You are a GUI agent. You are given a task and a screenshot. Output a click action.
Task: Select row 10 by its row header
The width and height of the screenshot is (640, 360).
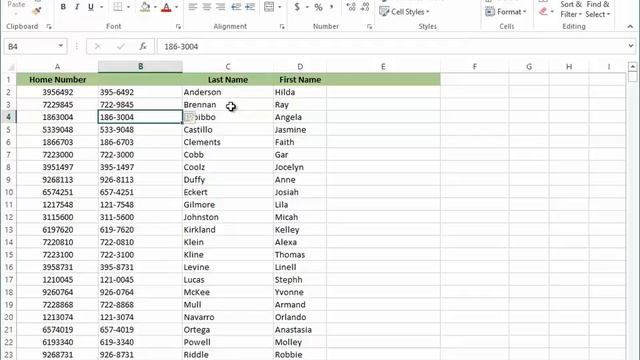coord(9,192)
